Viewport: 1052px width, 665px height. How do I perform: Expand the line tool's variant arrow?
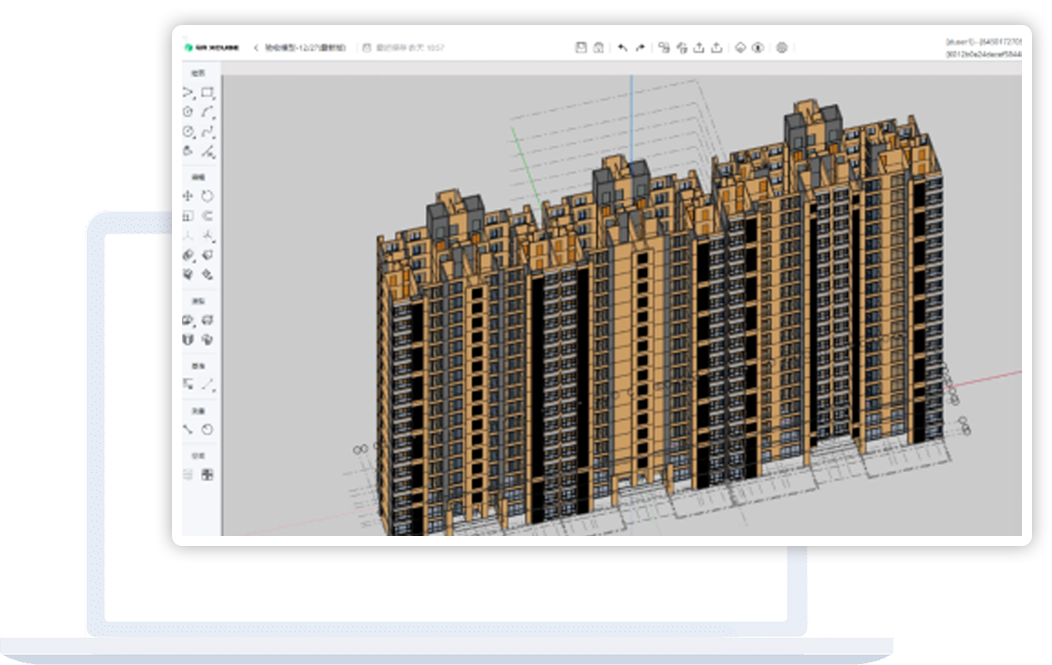coord(194,97)
